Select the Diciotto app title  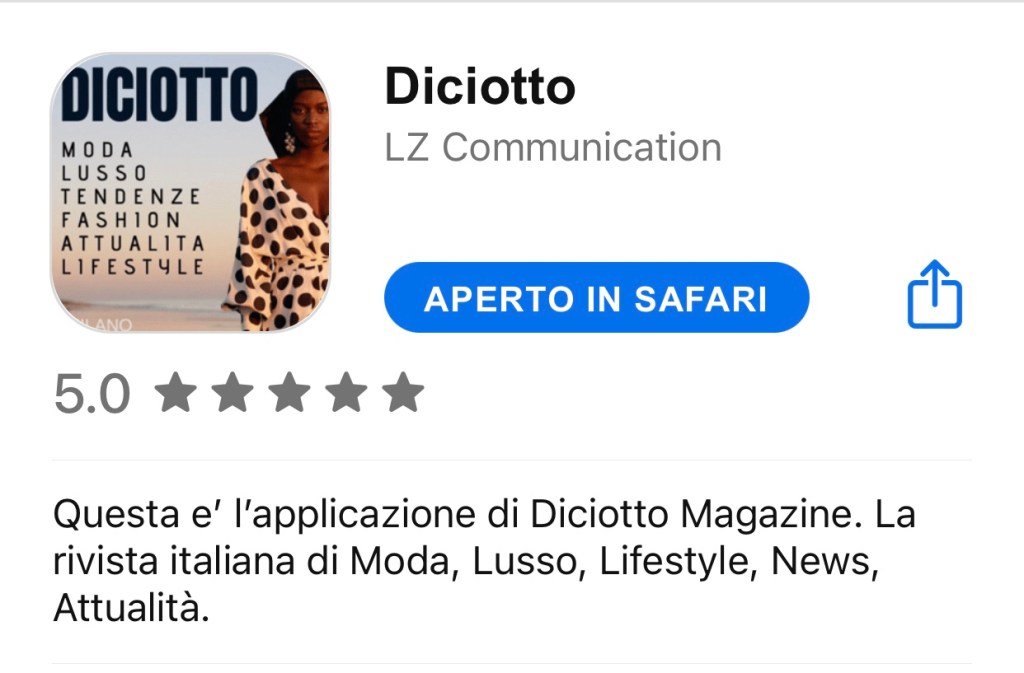480,86
